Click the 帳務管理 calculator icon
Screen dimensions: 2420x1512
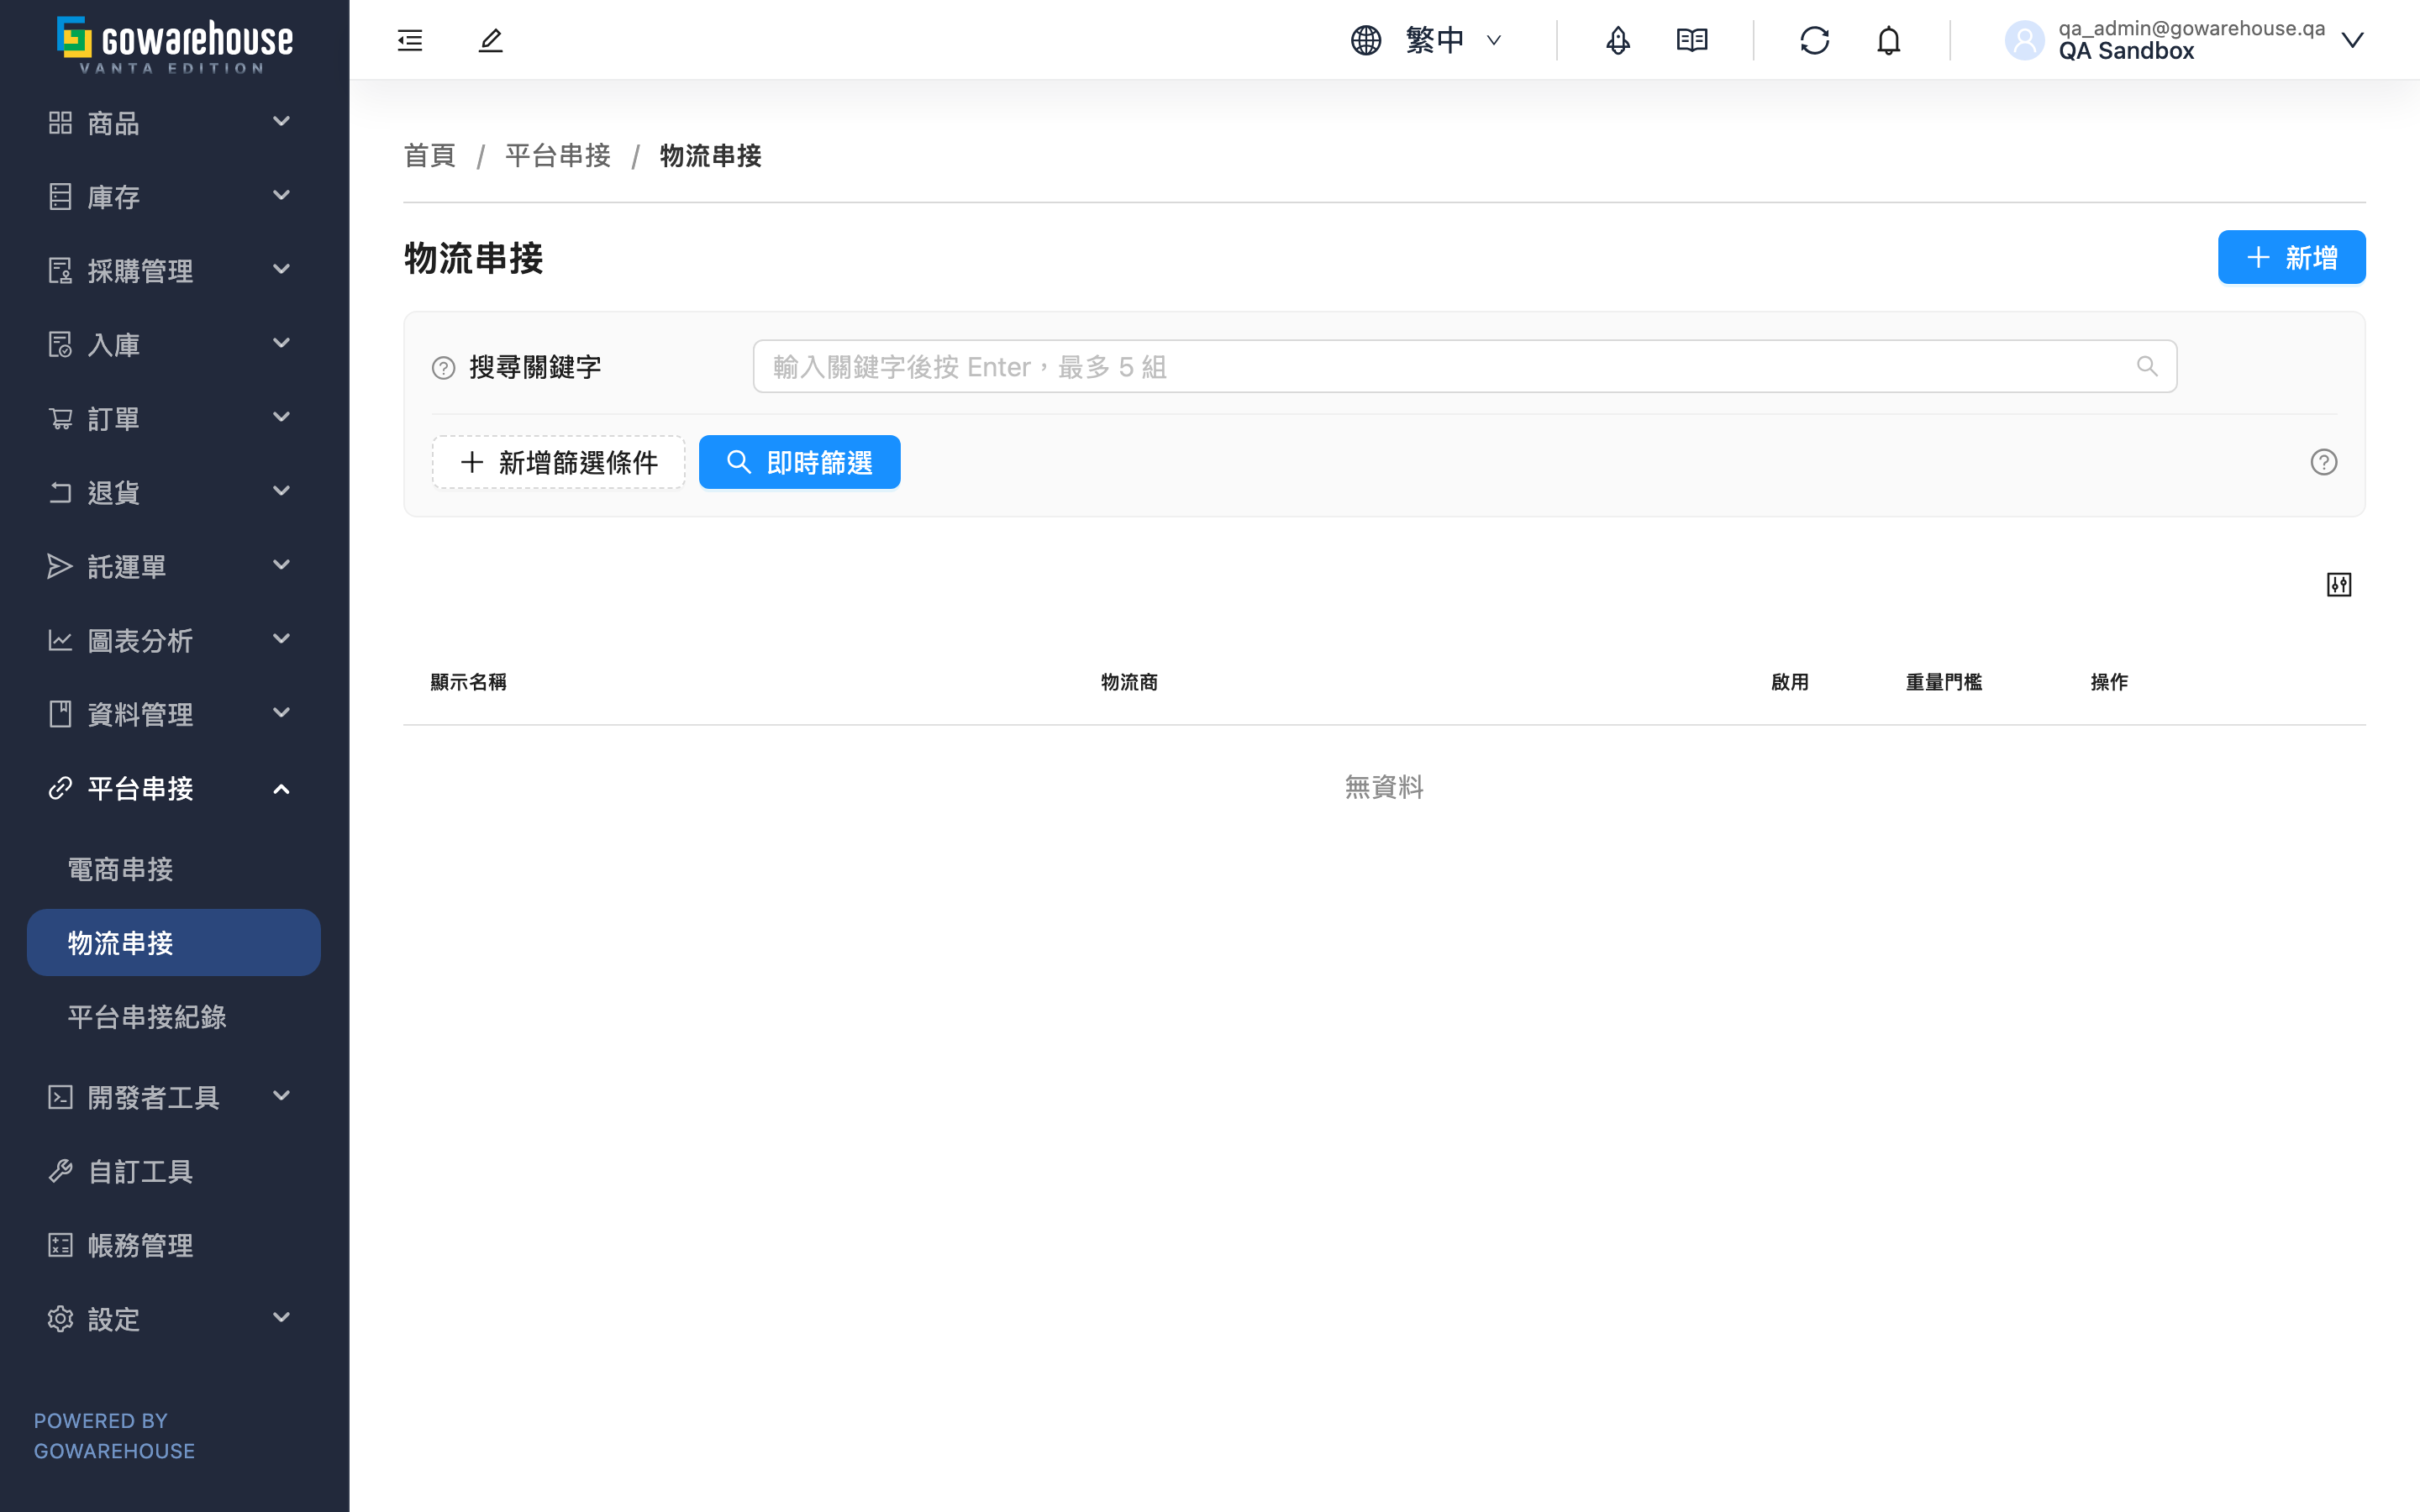tap(60, 1245)
